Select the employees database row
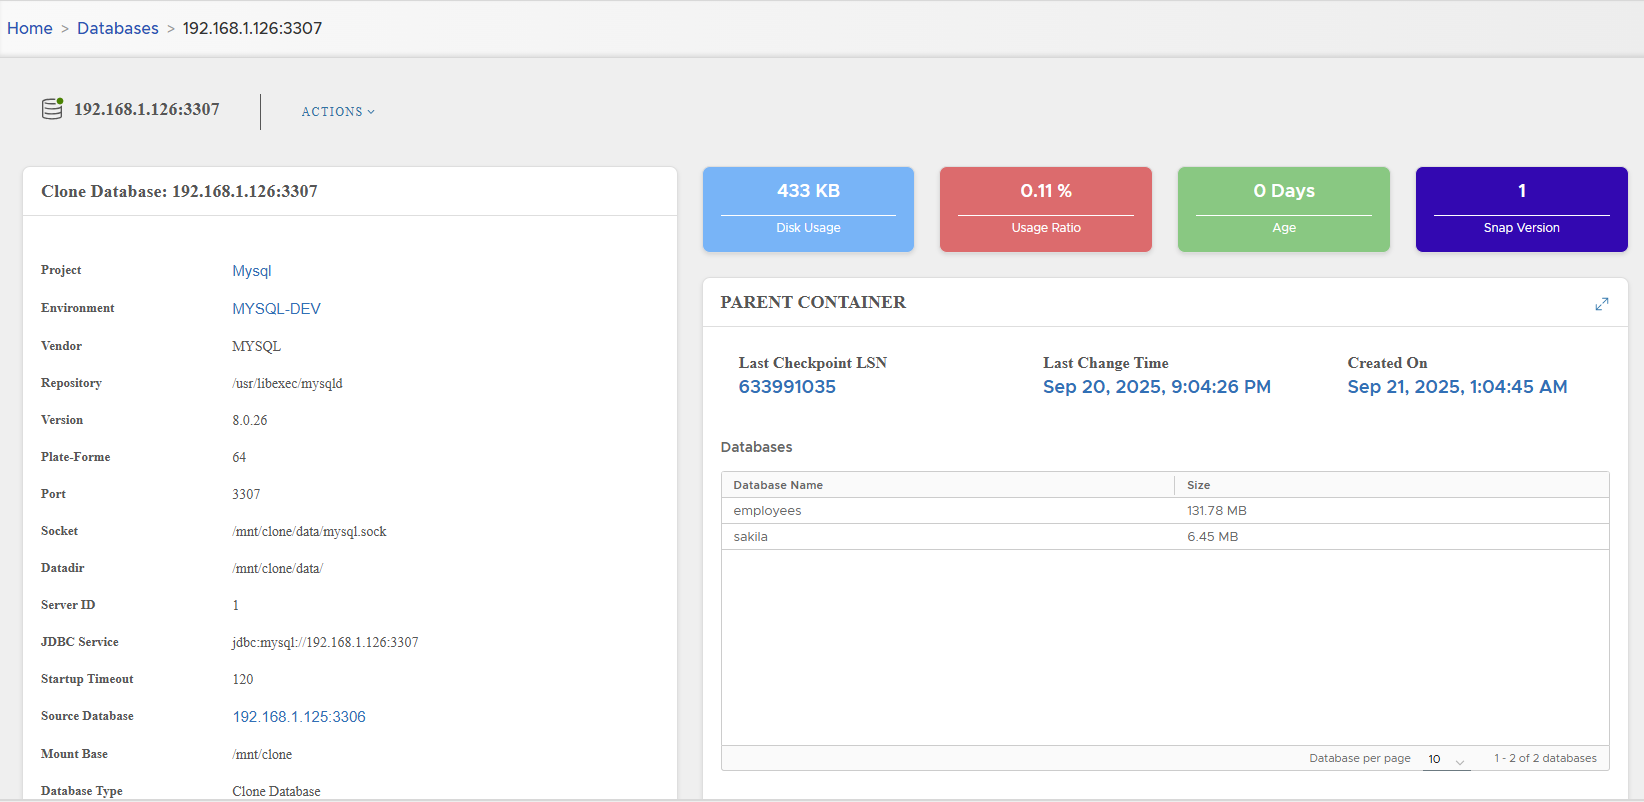 point(767,511)
